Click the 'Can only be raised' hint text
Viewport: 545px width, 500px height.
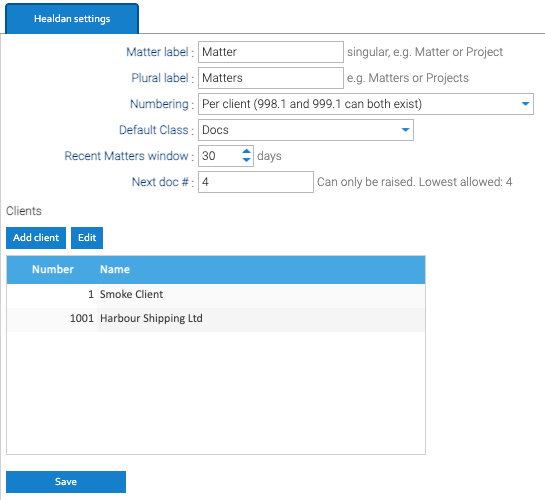[x=414, y=182]
